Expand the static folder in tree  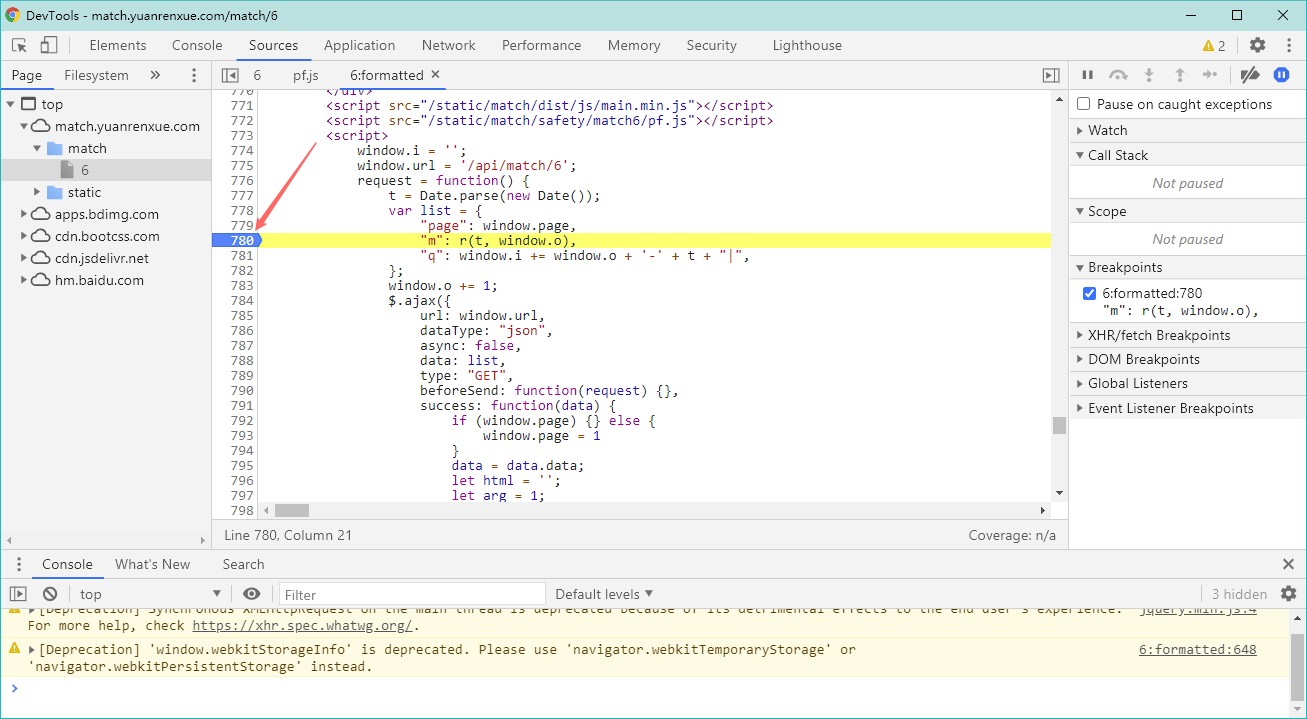(x=38, y=192)
